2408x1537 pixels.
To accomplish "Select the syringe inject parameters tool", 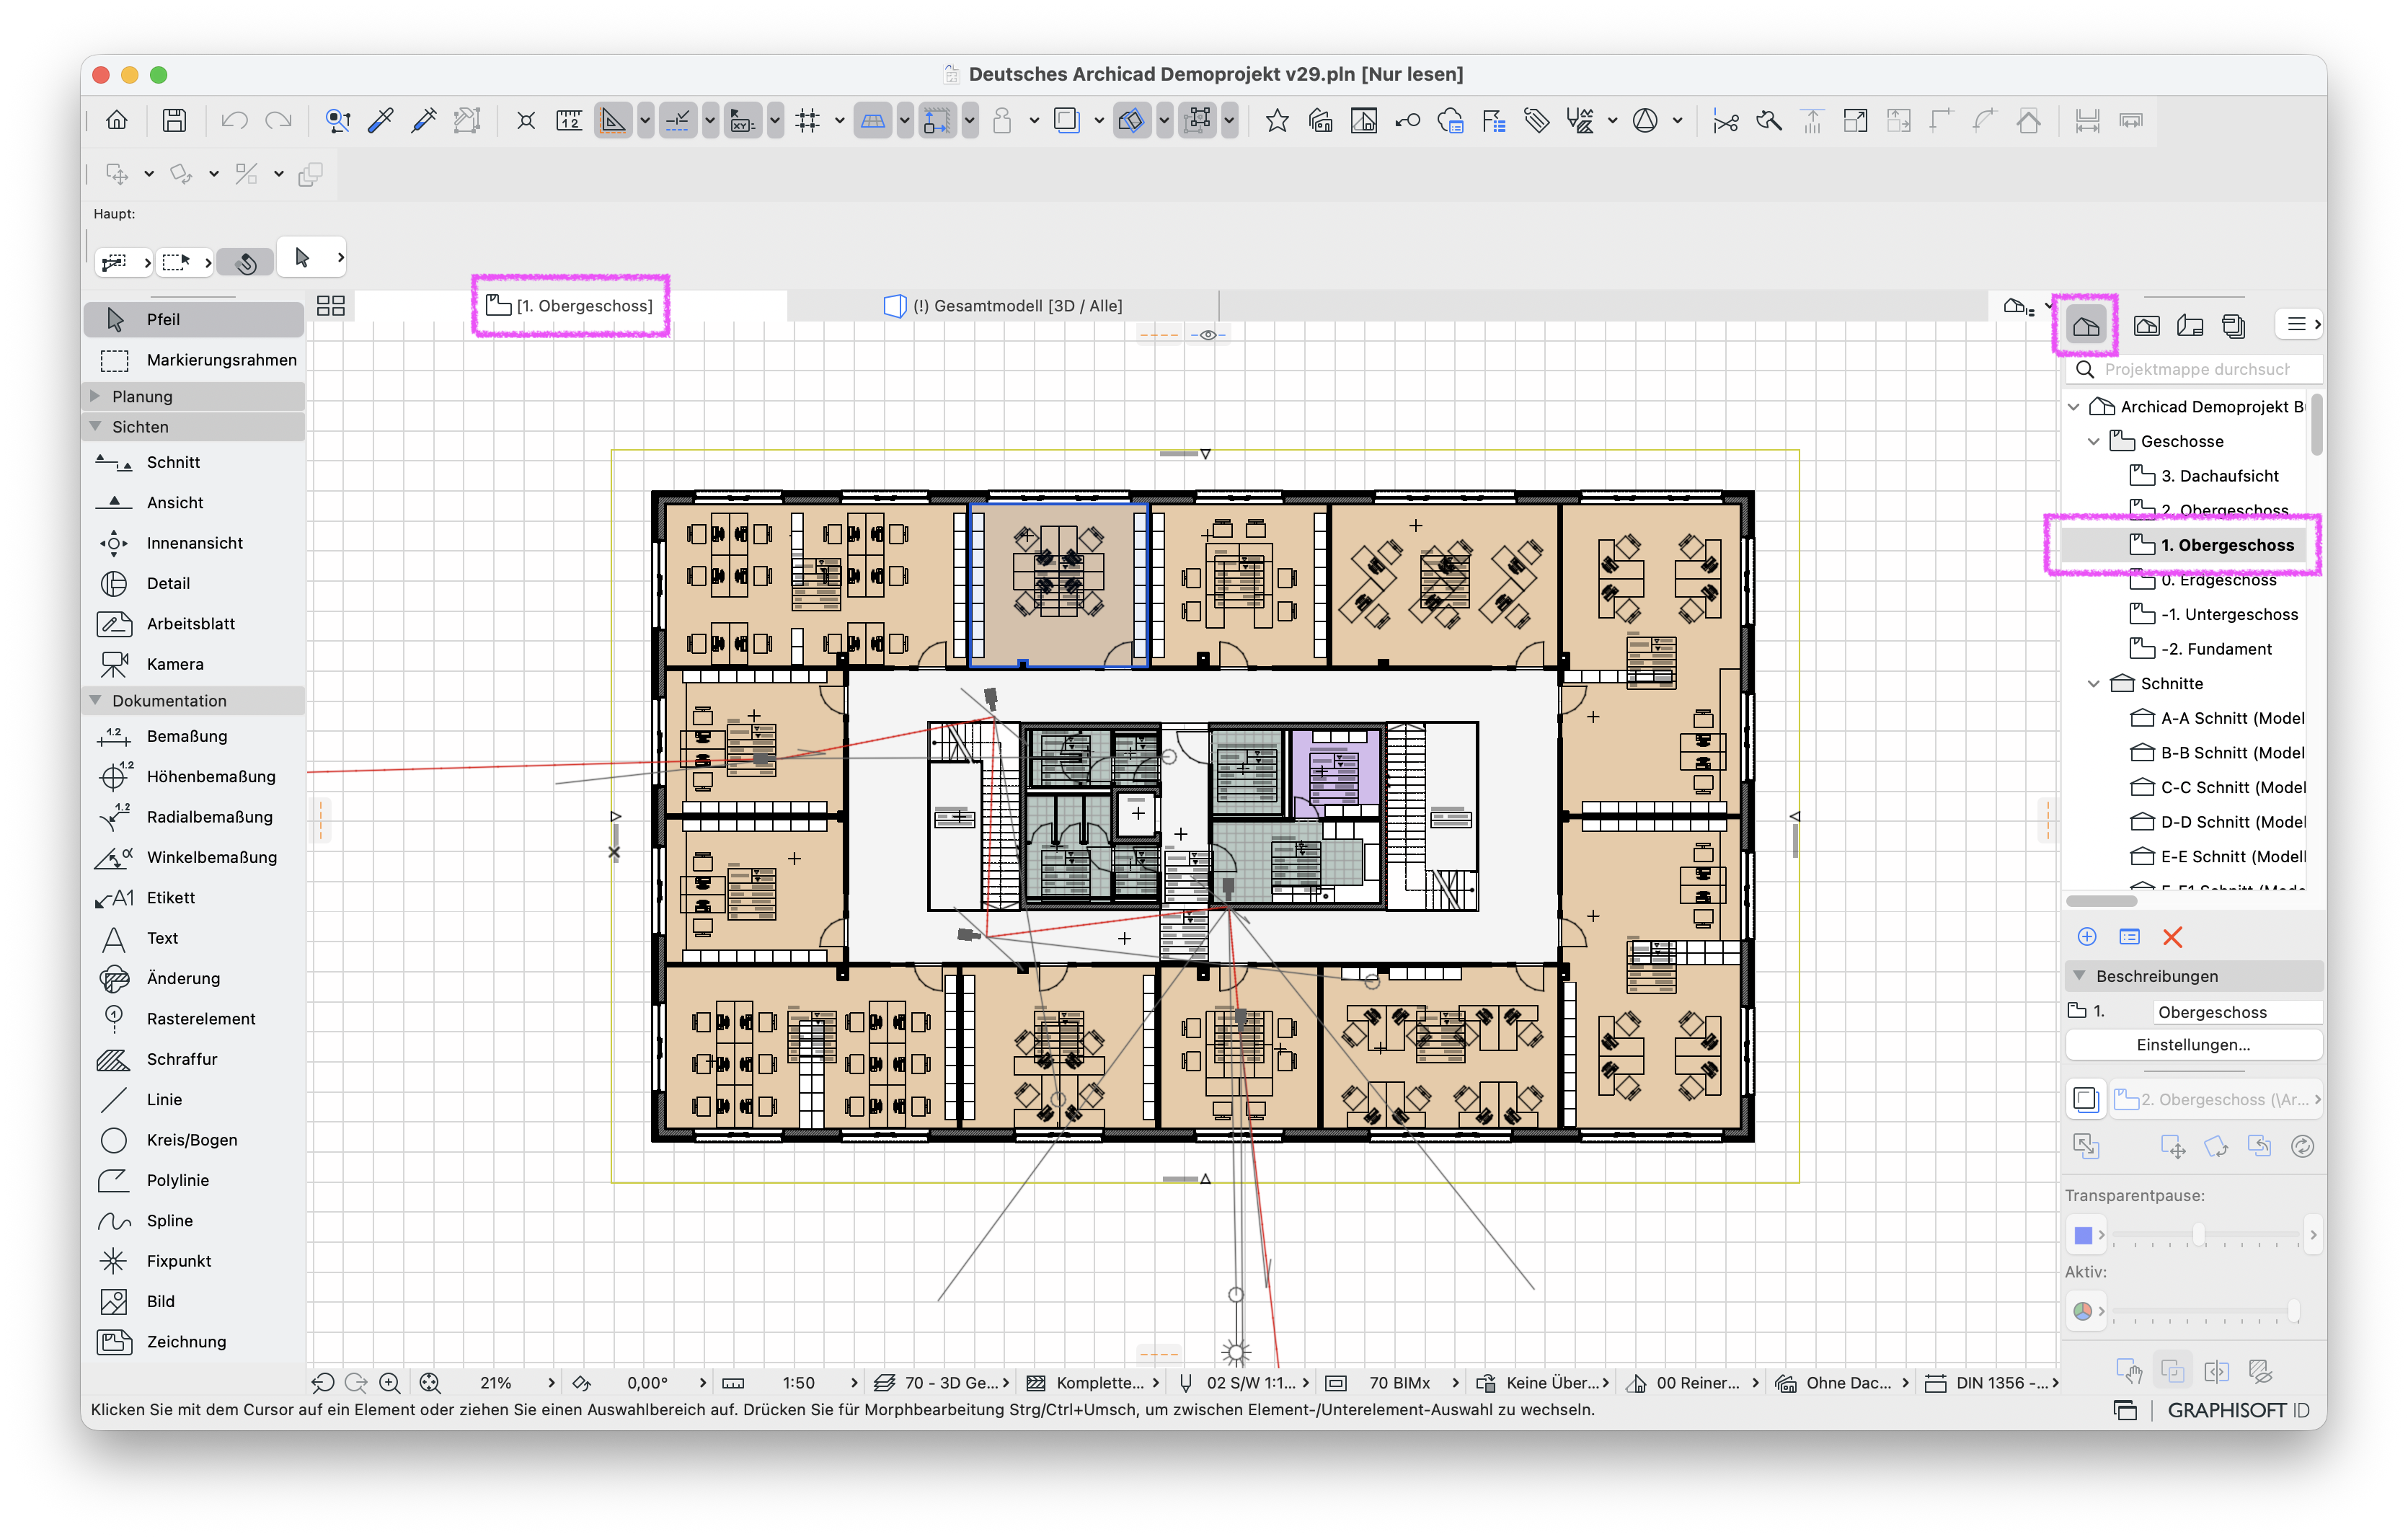I will (424, 121).
